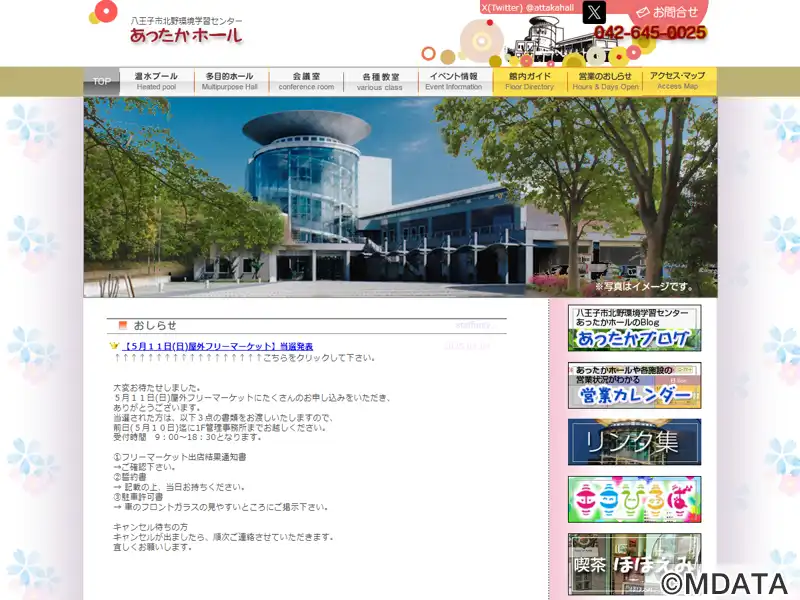Open the 営業カレンダー banner
800x600 pixels.
[634, 386]
